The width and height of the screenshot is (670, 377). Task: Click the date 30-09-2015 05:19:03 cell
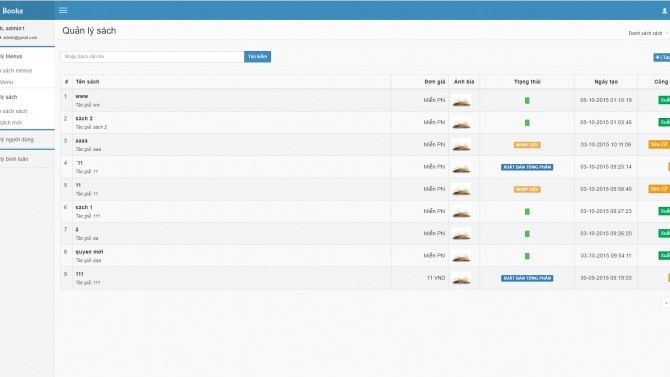pyautogui.click(x=606, y=278)
